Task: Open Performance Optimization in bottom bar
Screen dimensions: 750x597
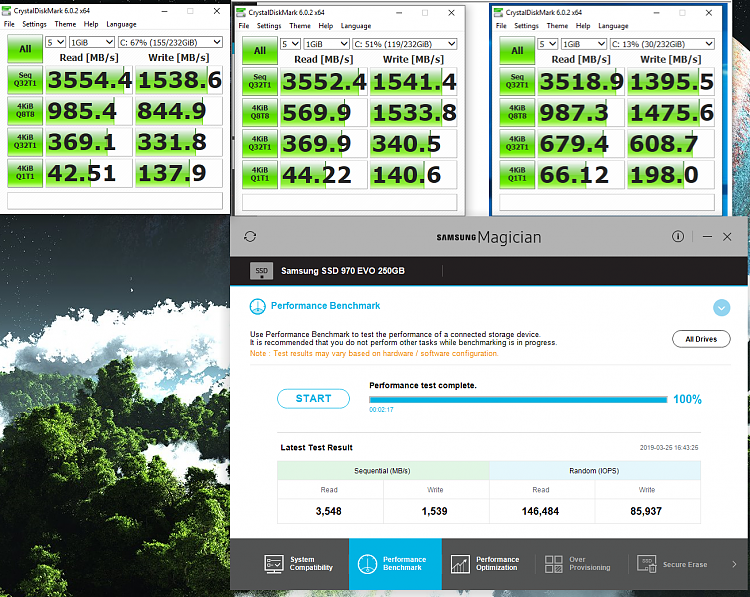Action: pyautogui.click(x=485, y=564)
